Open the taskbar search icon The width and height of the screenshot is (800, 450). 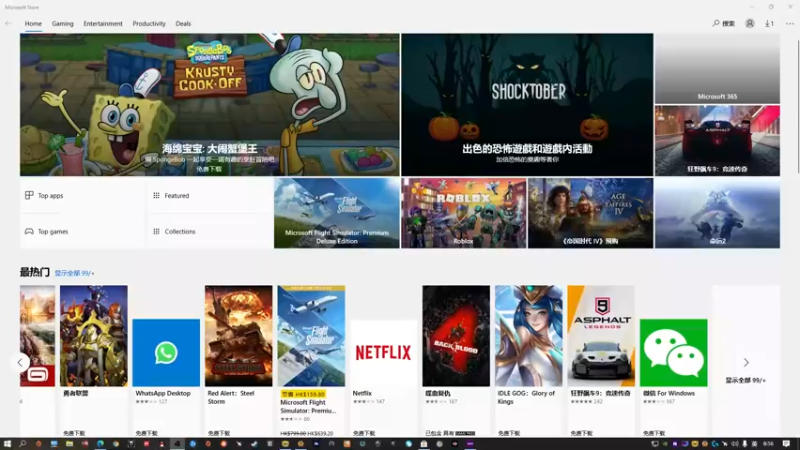[23, 444]
